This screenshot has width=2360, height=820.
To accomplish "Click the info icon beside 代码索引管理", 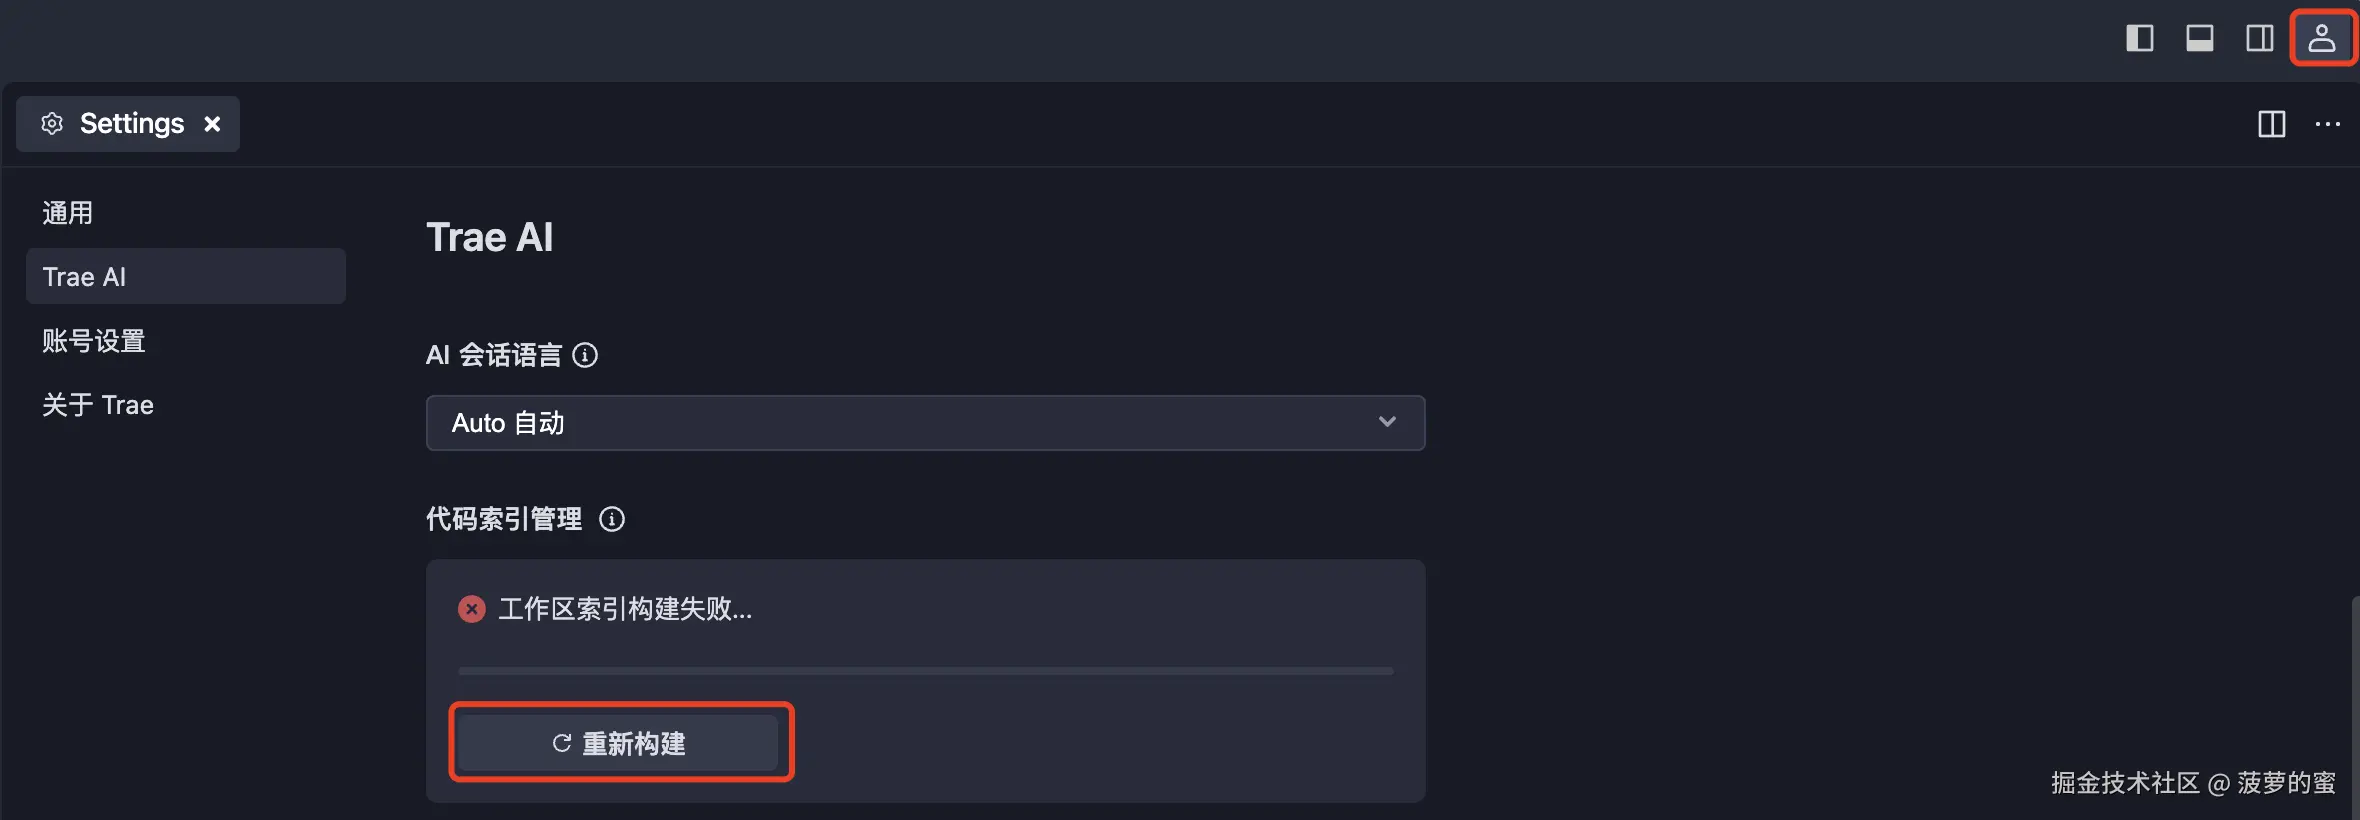I will (612, 519).
